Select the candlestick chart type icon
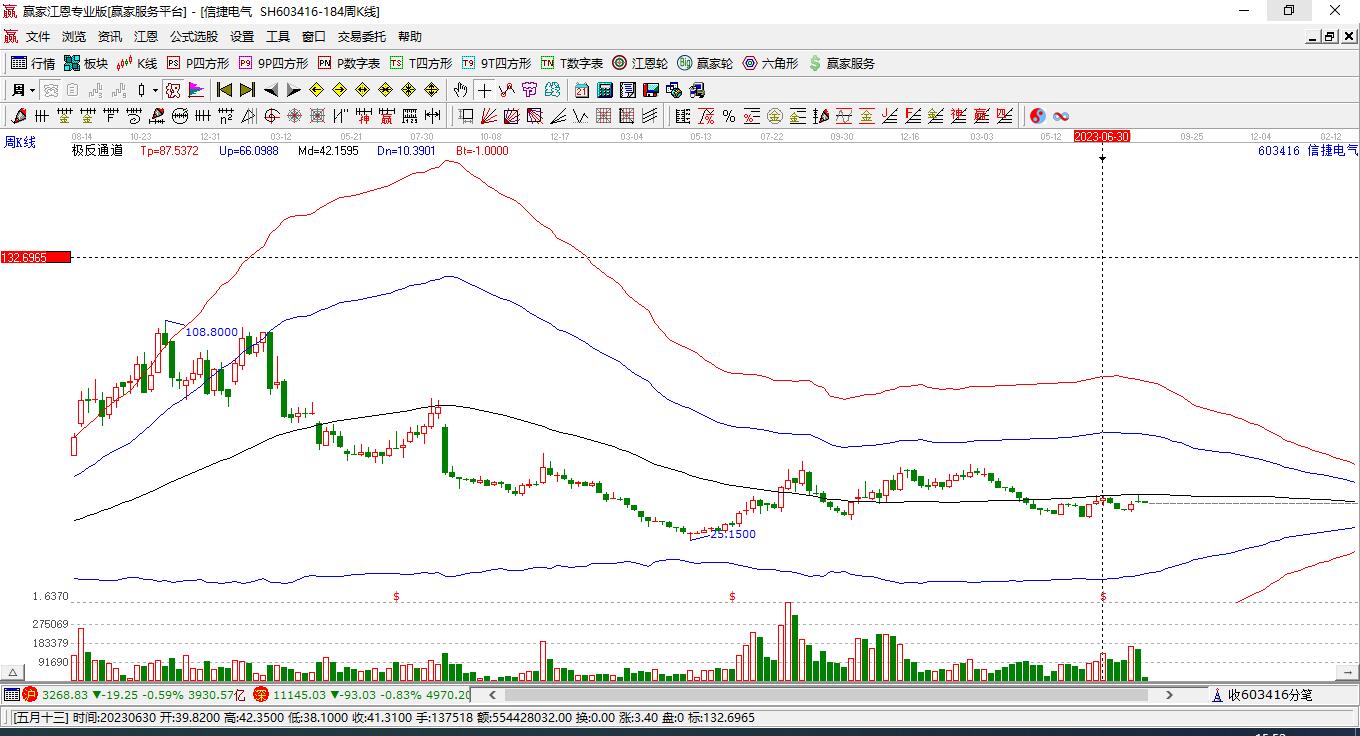The width and height of the screenshot is (1360, 736). [142, 90]
